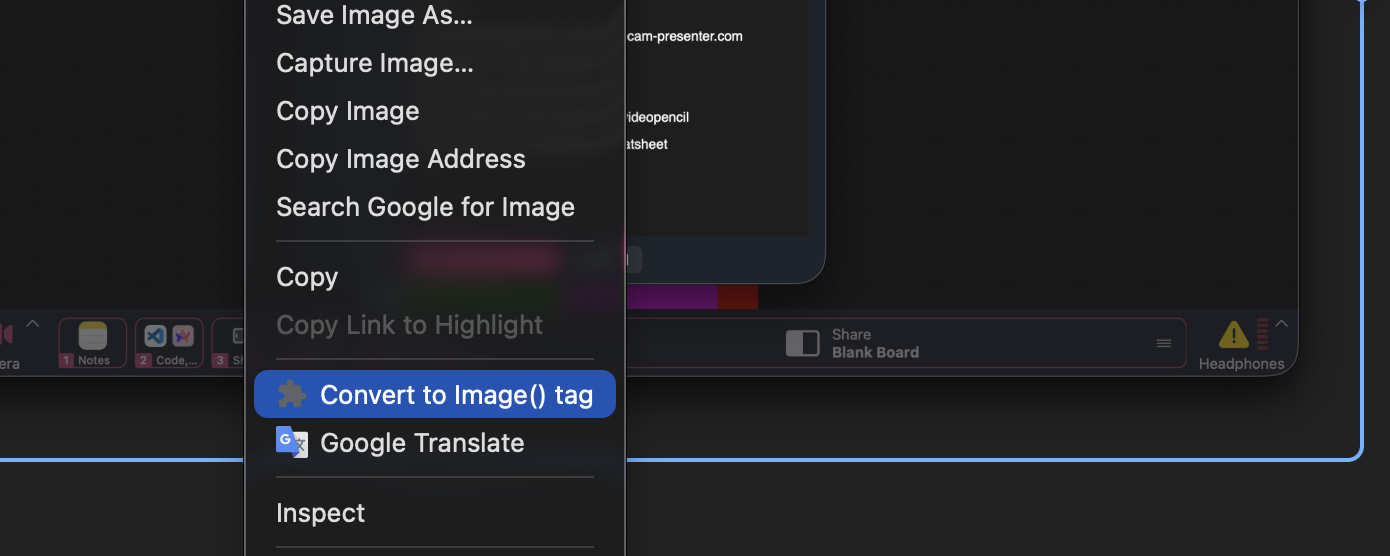This screenshot has height=556, width=1390.
Task: Click the Headphones warning triangle icon
Action: [1233, 335]
